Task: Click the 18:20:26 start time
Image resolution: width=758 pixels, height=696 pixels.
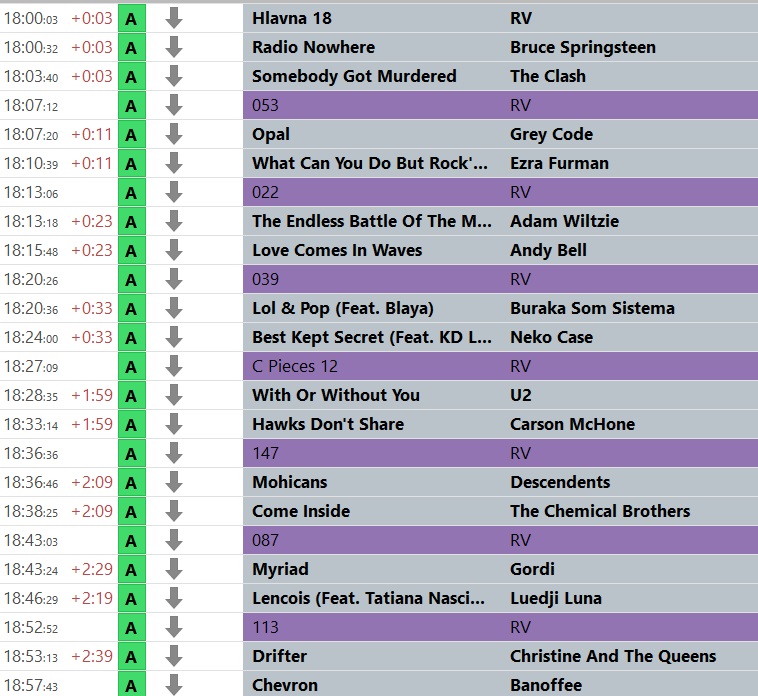Action: click(x=31, y=280)
